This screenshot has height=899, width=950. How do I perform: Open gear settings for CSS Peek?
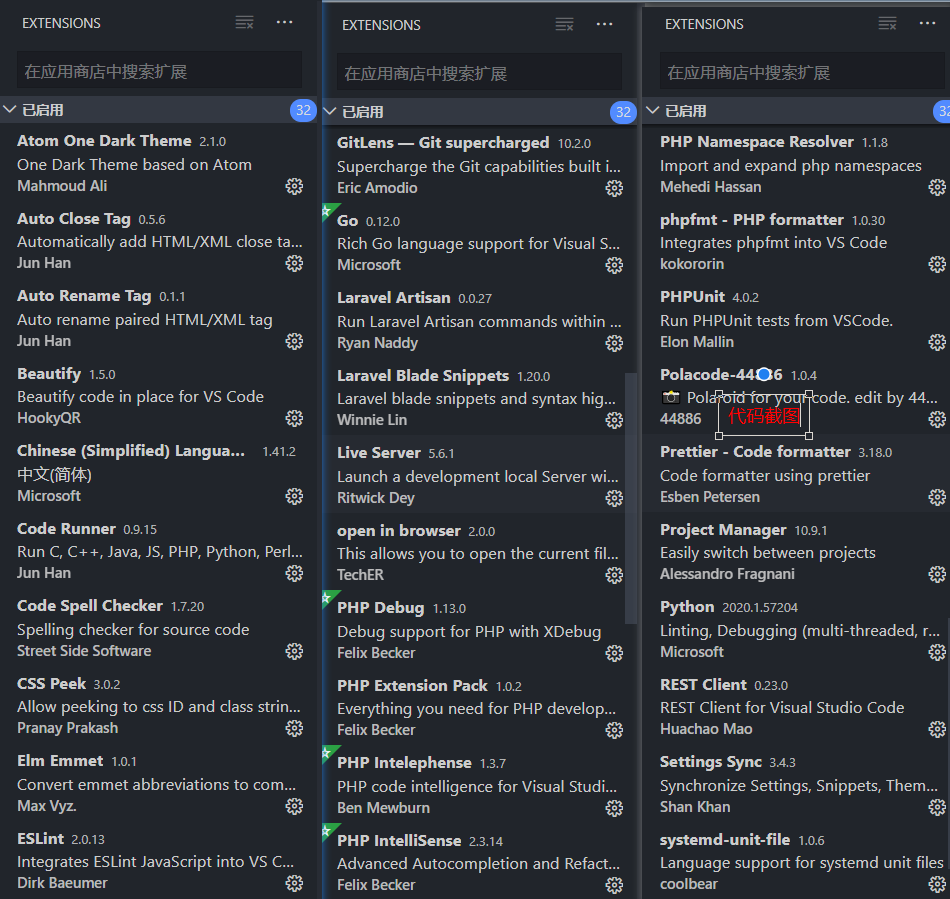[294, 728]
